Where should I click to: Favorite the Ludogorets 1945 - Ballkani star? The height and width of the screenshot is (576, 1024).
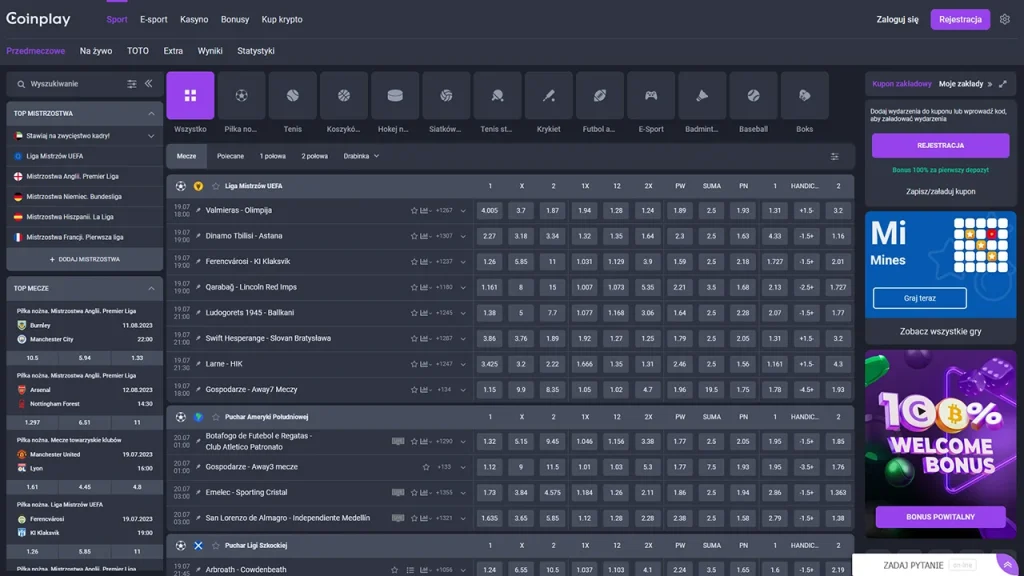click(x=414, y=313)
